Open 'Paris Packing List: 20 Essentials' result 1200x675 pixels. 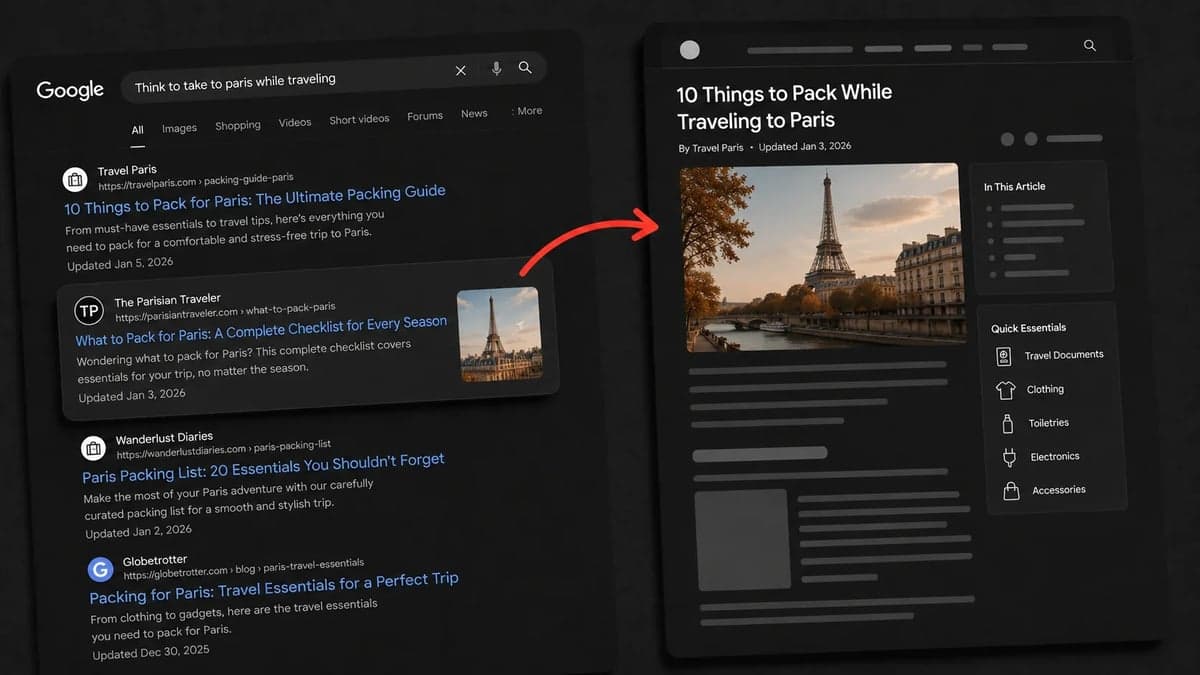point(263,468)
